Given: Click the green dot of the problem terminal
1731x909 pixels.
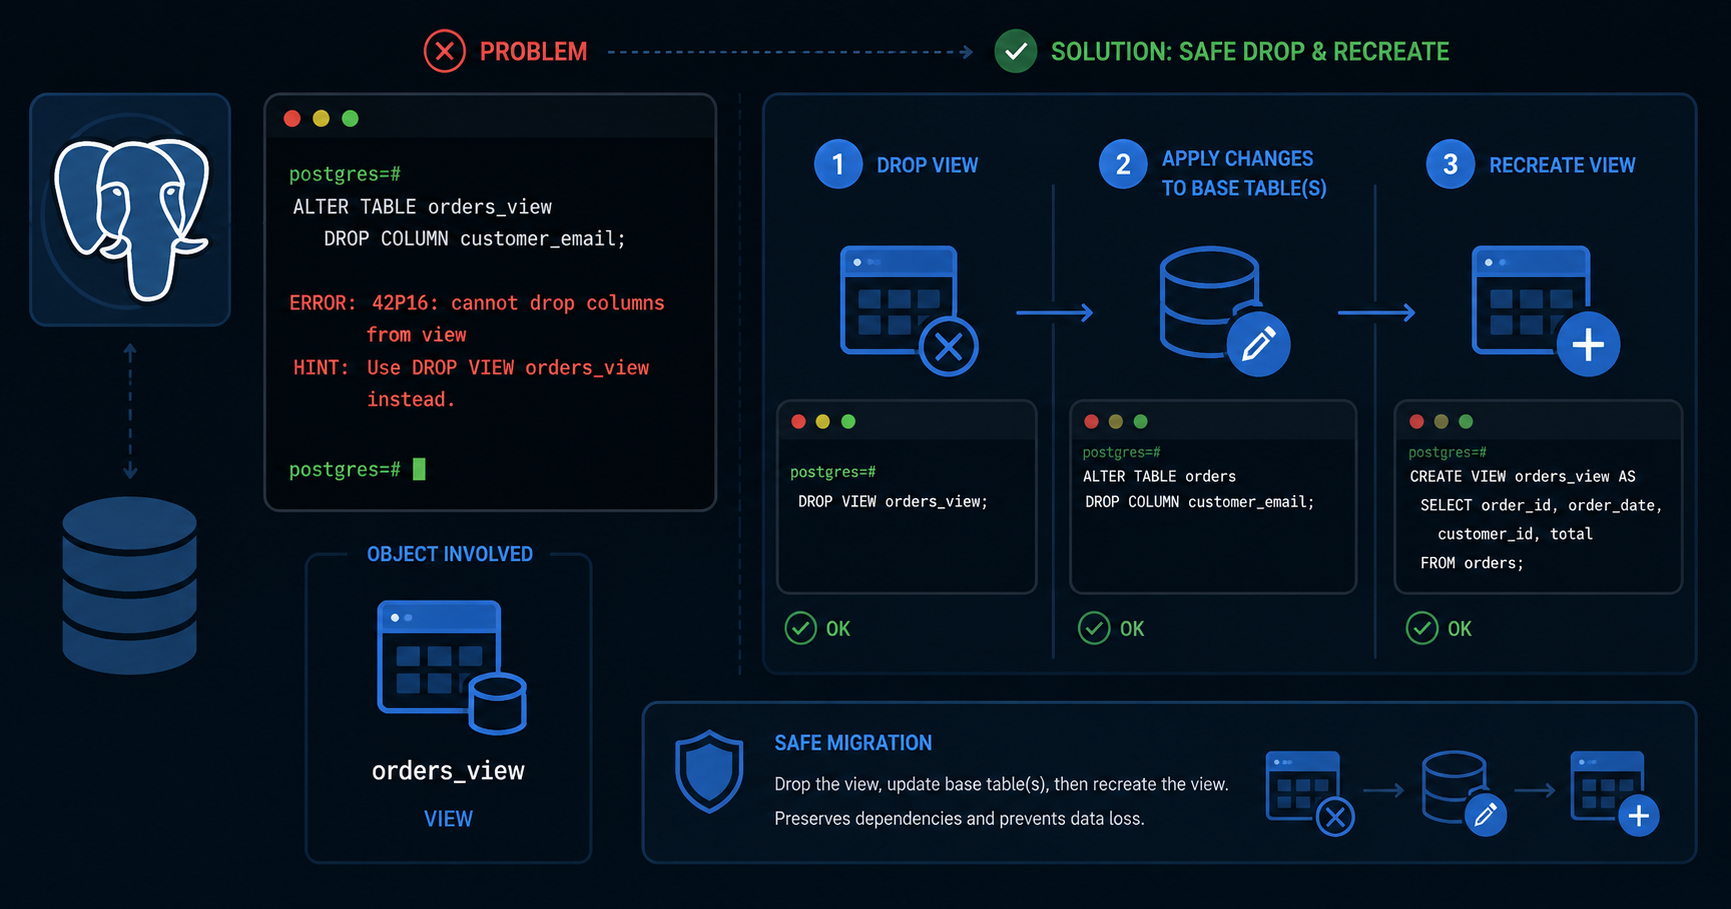Looking at the screenshot, I should coord(350,119).
